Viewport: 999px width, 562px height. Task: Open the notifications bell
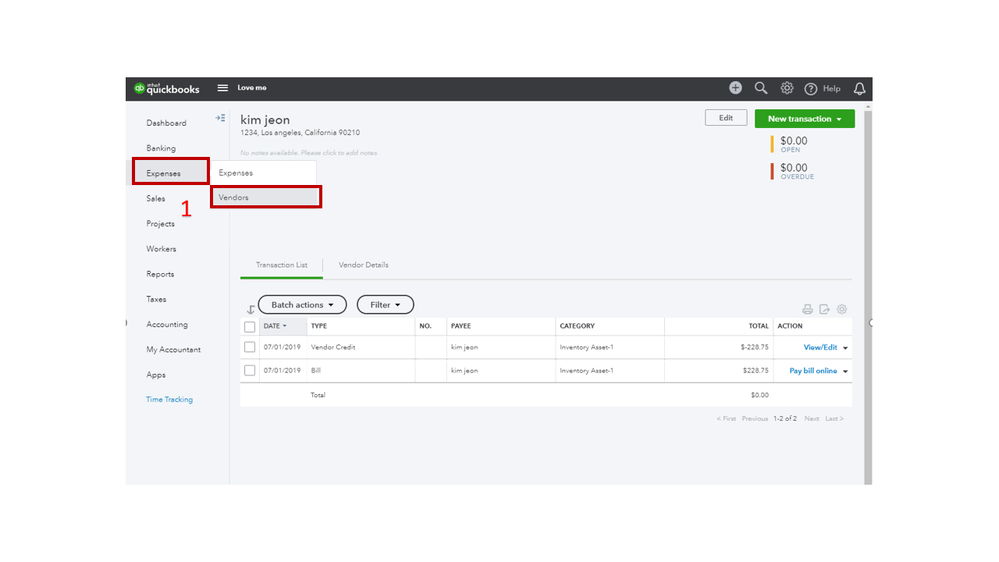click(859, 89)
